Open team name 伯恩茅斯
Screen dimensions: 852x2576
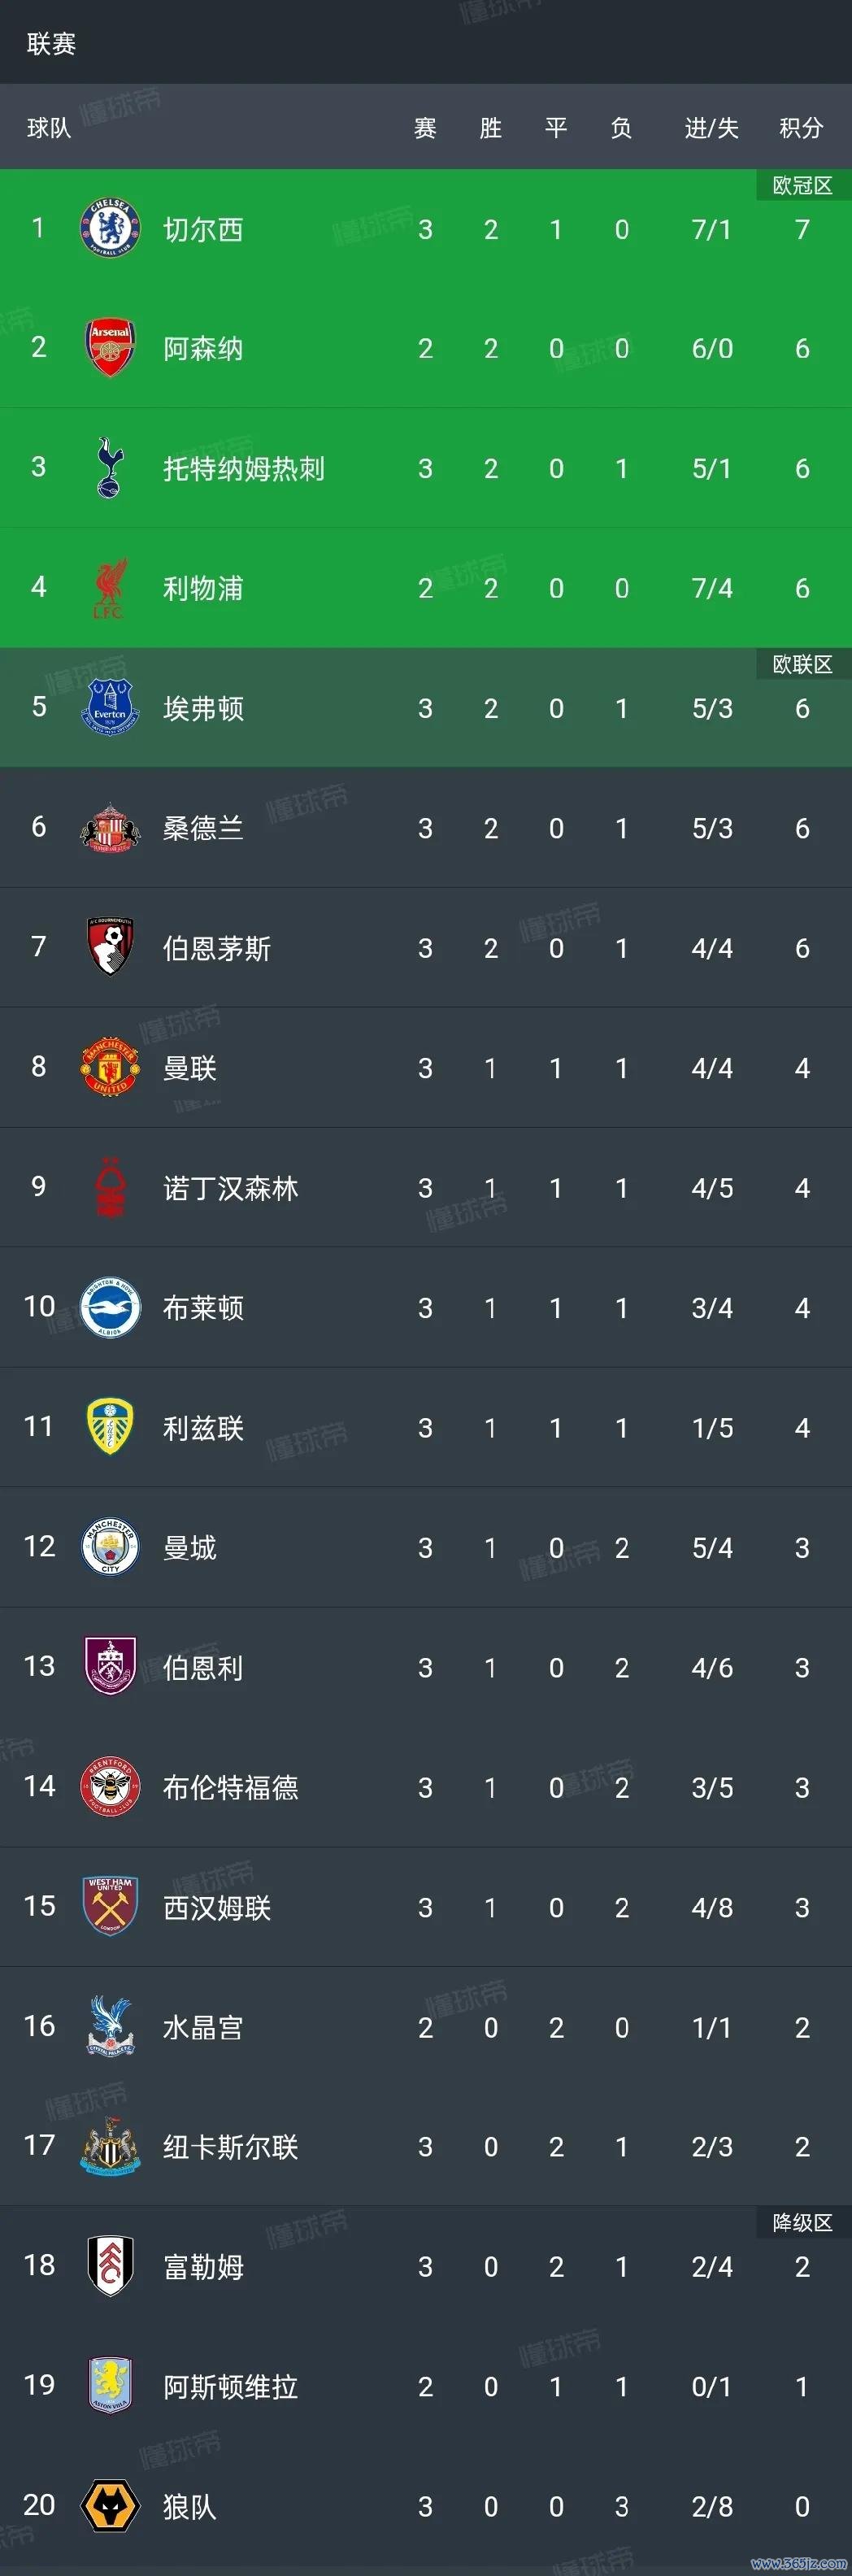217,948
